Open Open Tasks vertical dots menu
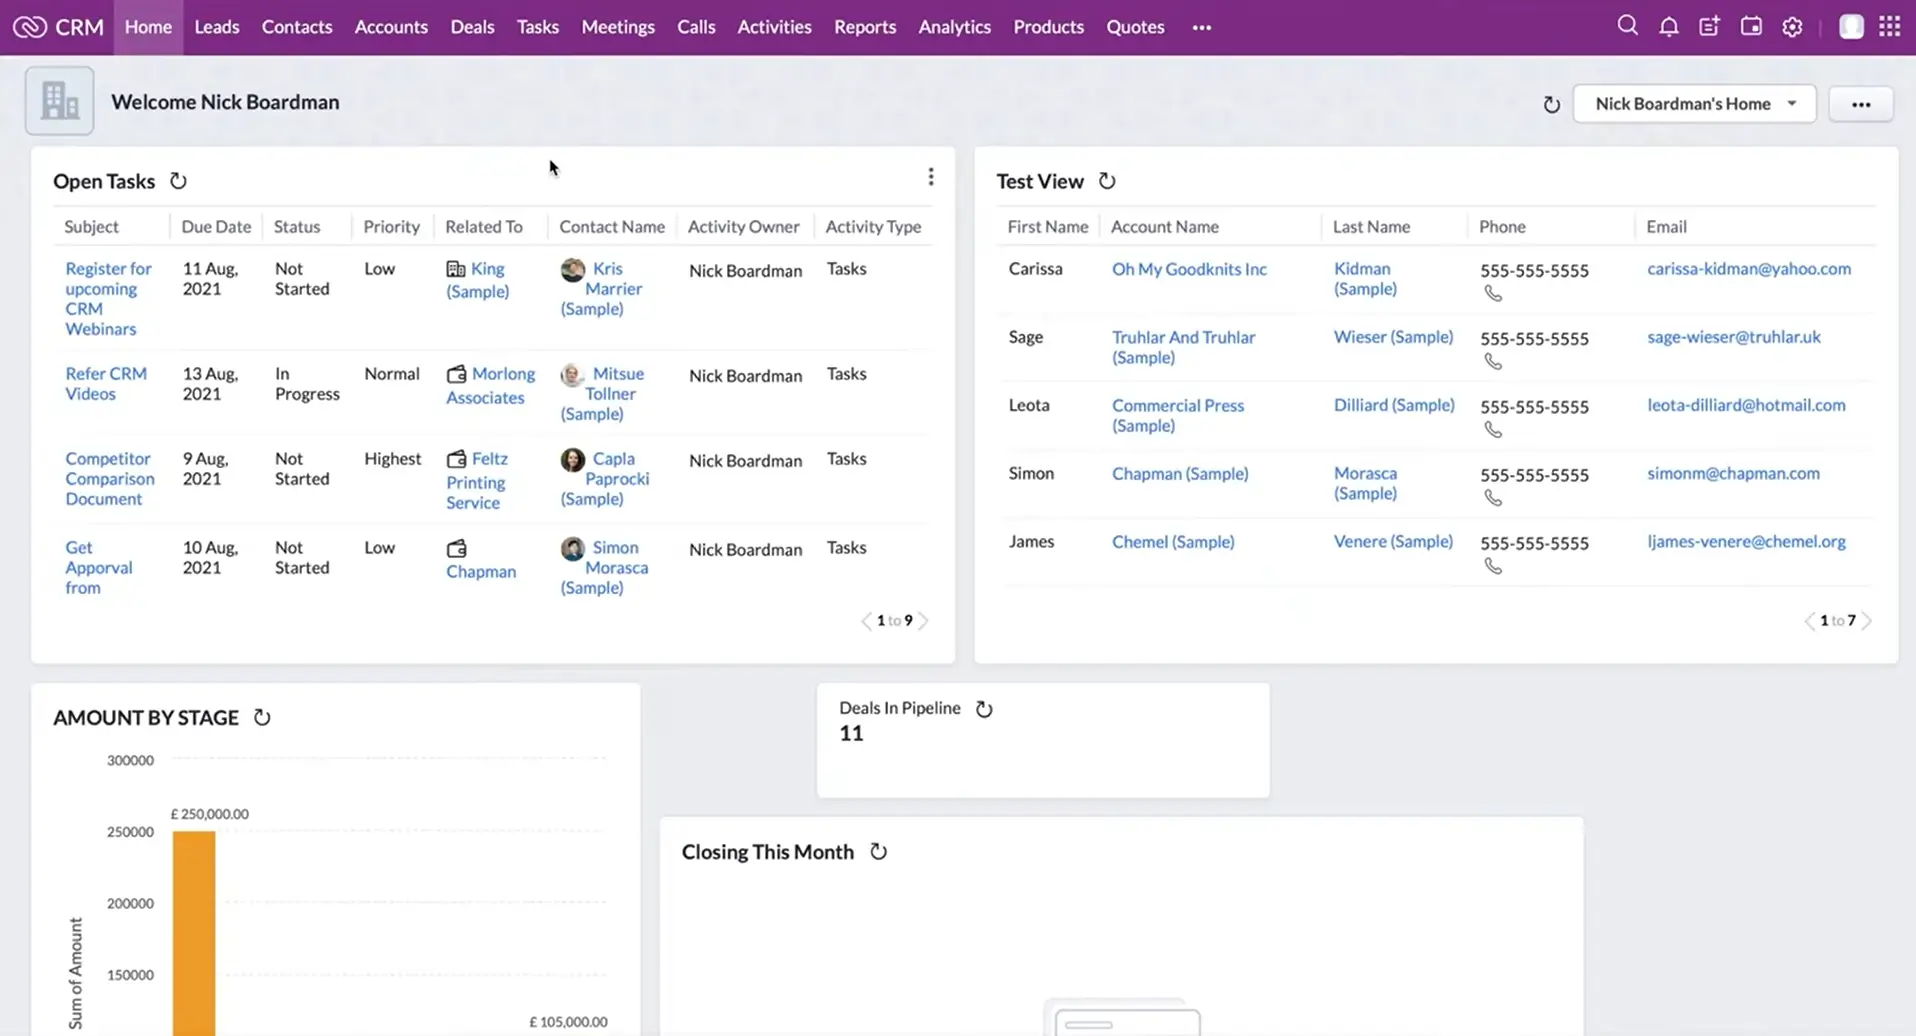Image resolution: width=1916 pixels, height=1036 pixels. pos(931,177)
